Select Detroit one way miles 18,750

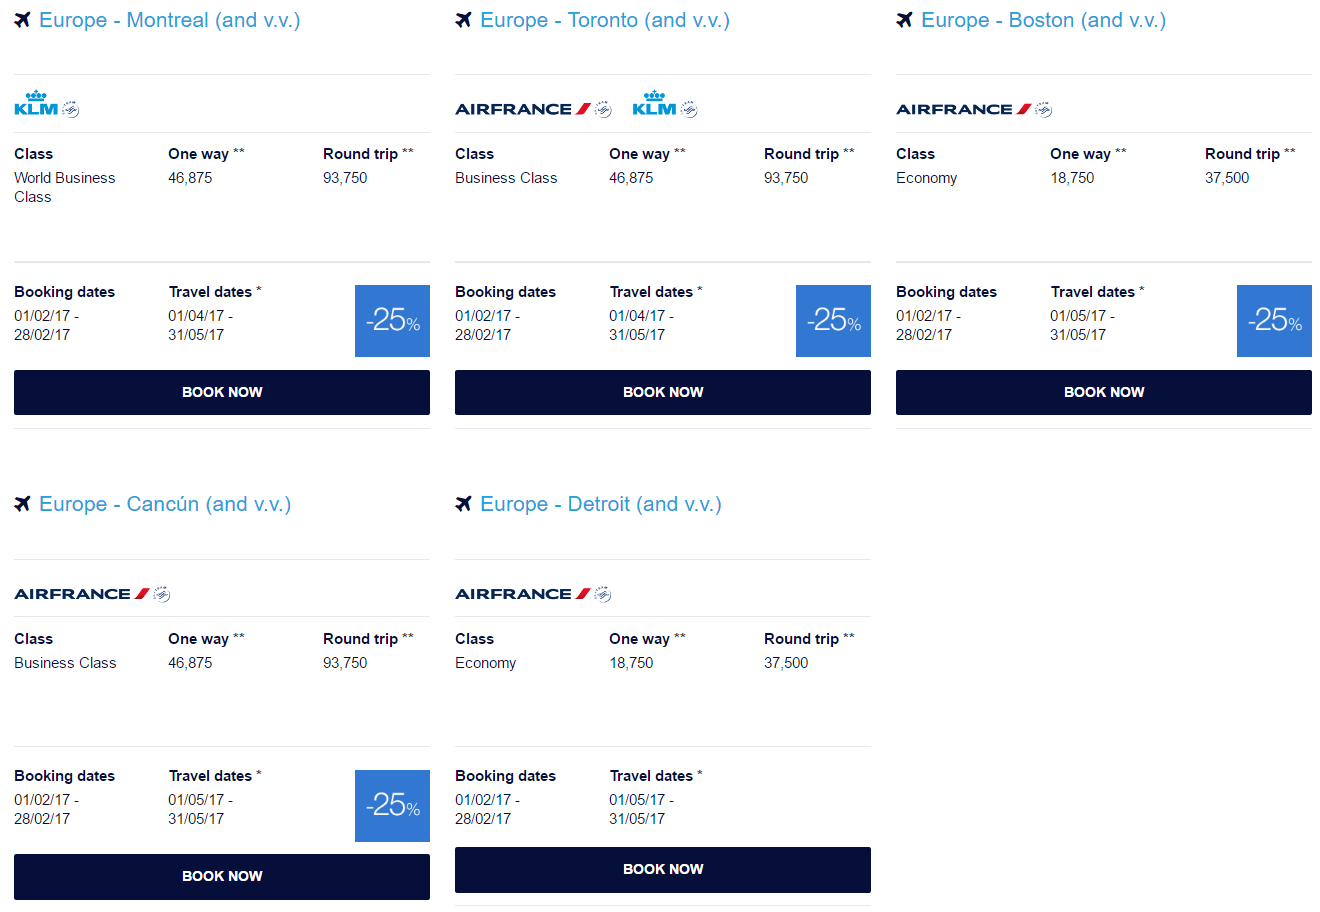[631, 663]
